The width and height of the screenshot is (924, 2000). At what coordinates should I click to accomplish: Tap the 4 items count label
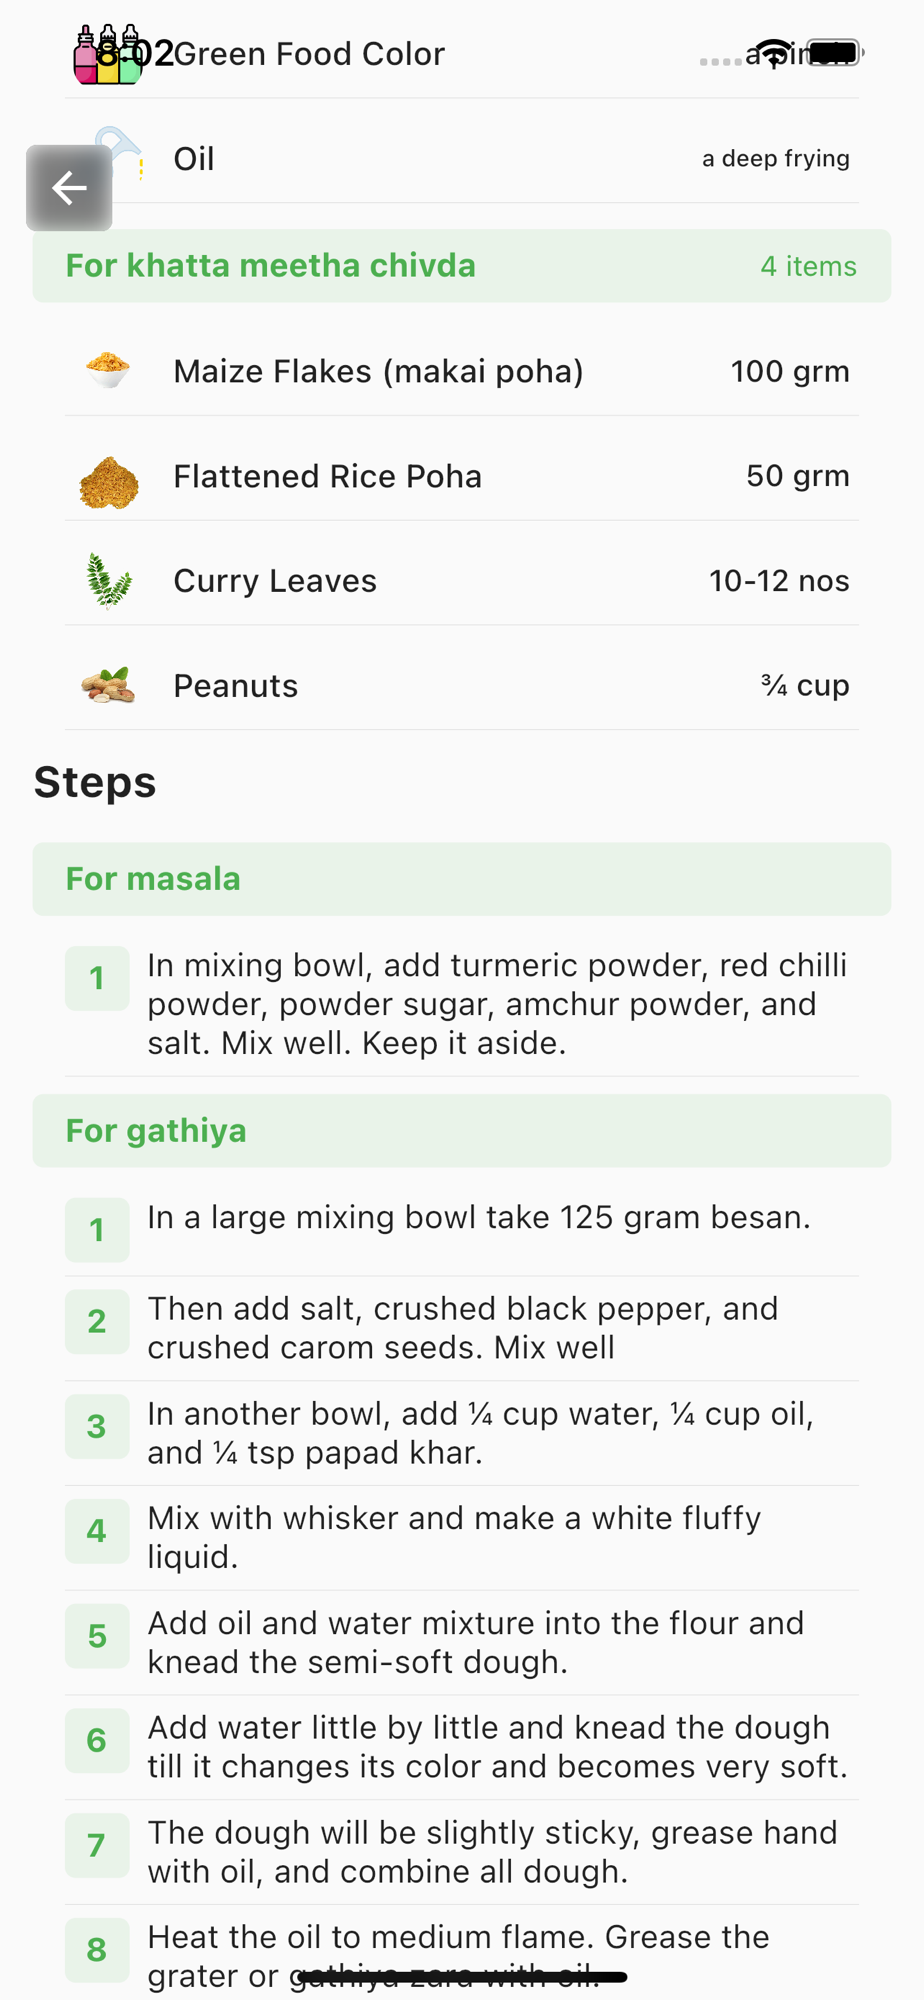(808, 266)
